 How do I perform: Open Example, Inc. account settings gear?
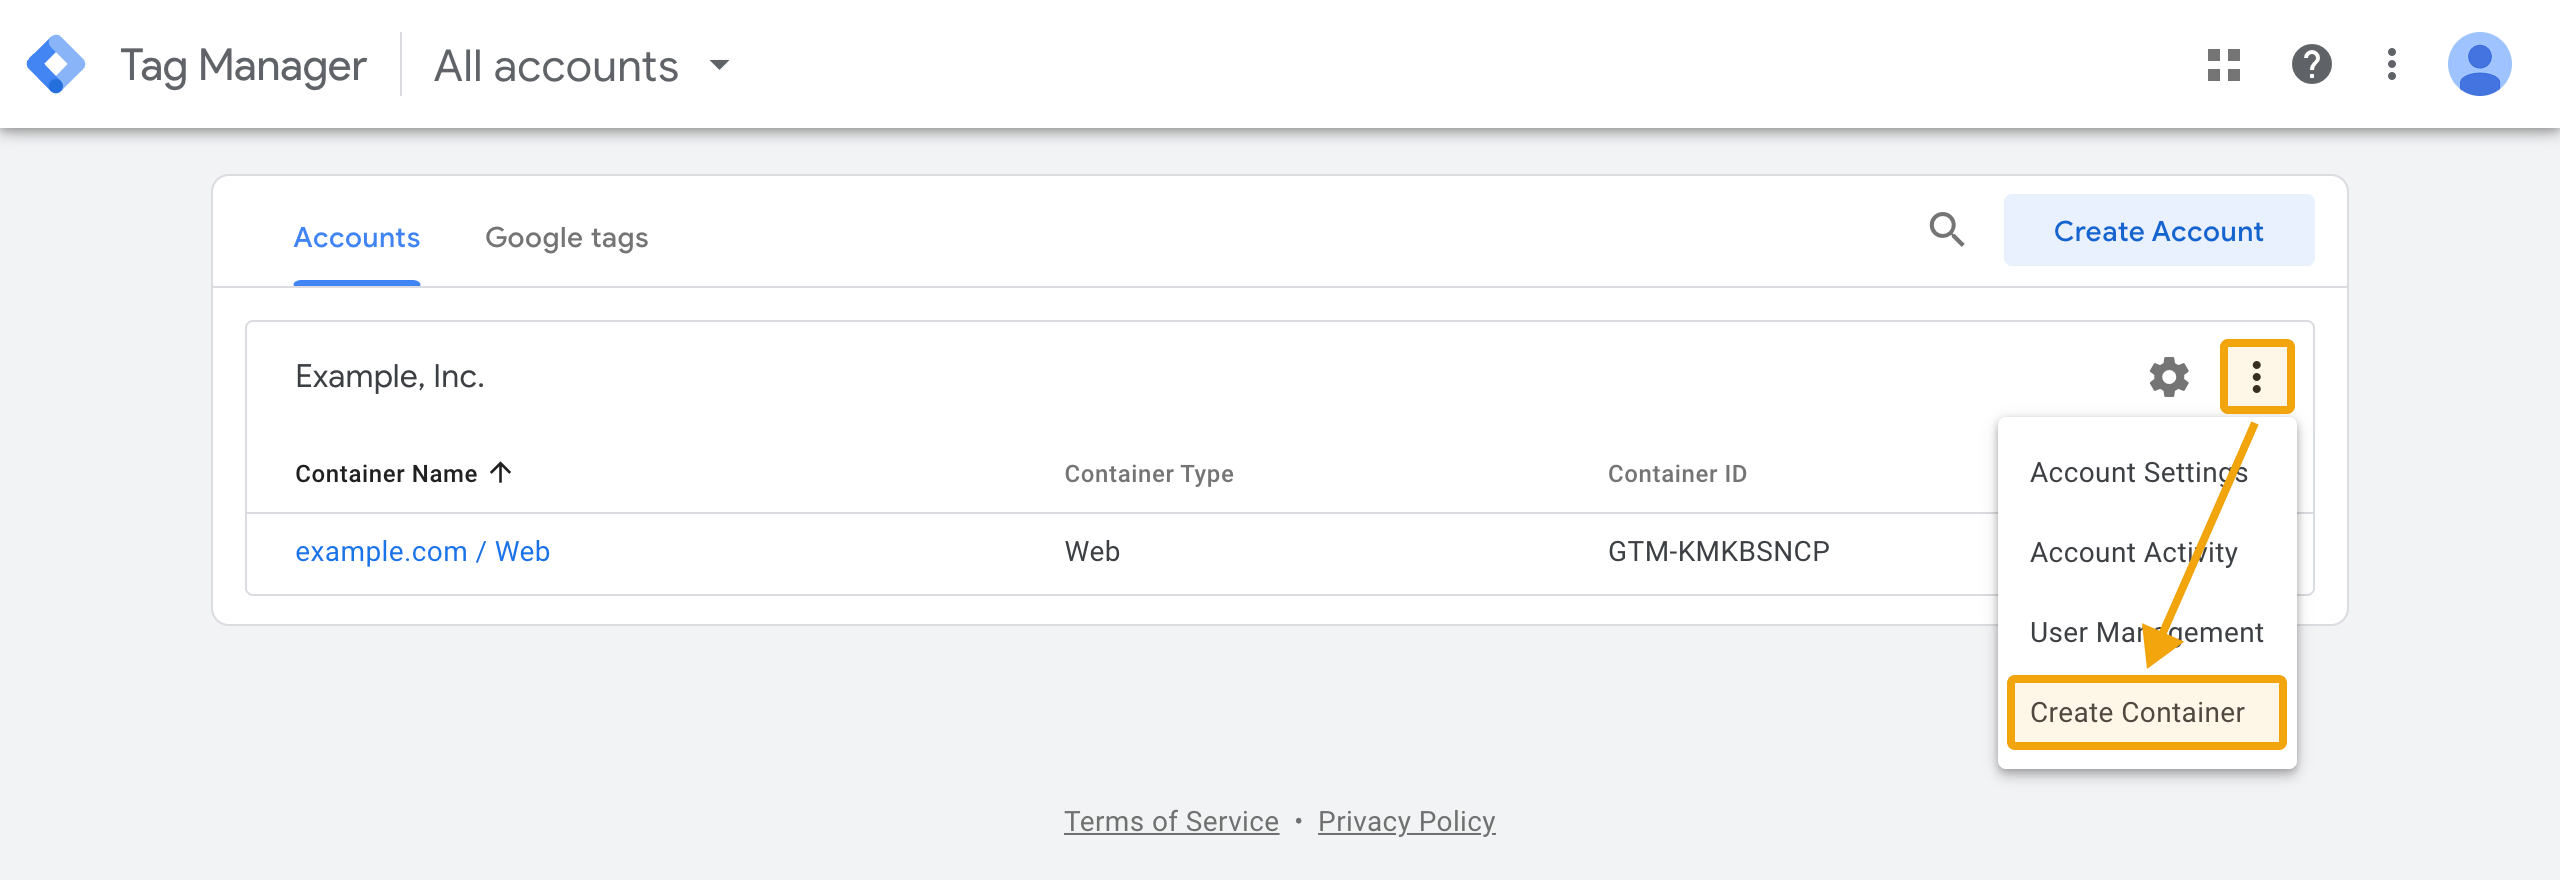pos(2169,377)
